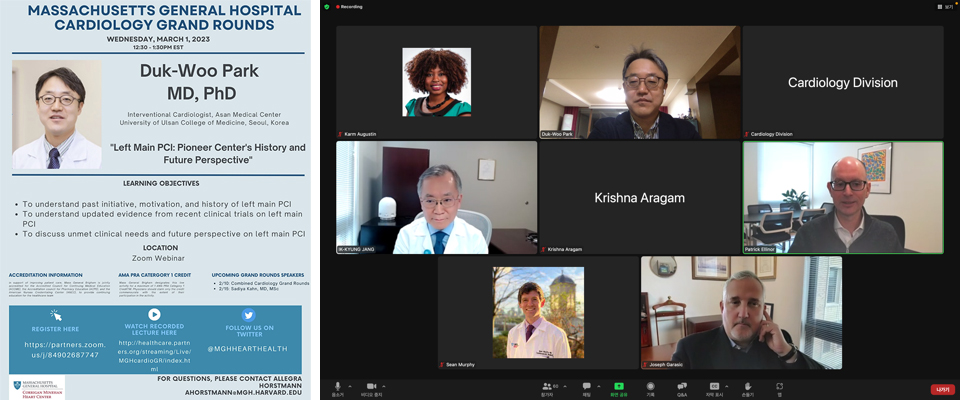Click the Register Here label

(x=55, y=329)
